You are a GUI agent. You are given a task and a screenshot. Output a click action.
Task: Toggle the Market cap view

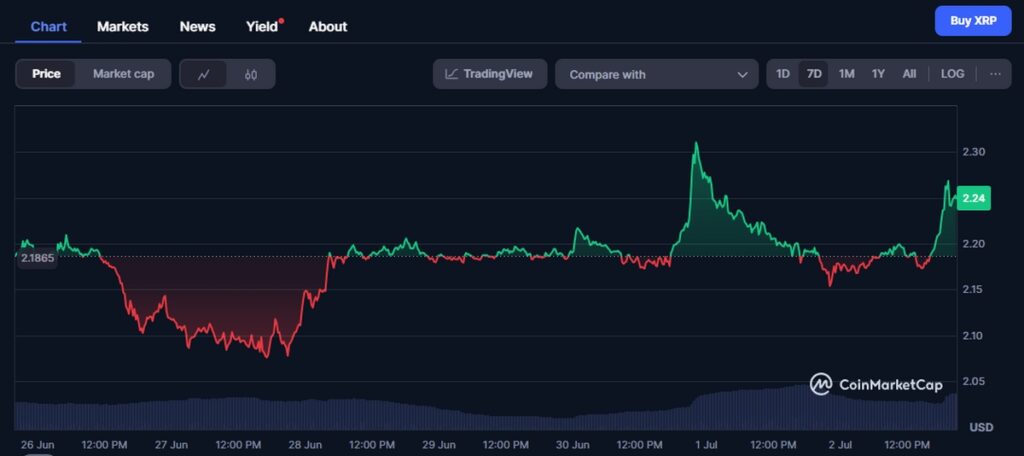pyautogui.click(x=123, y=74)
